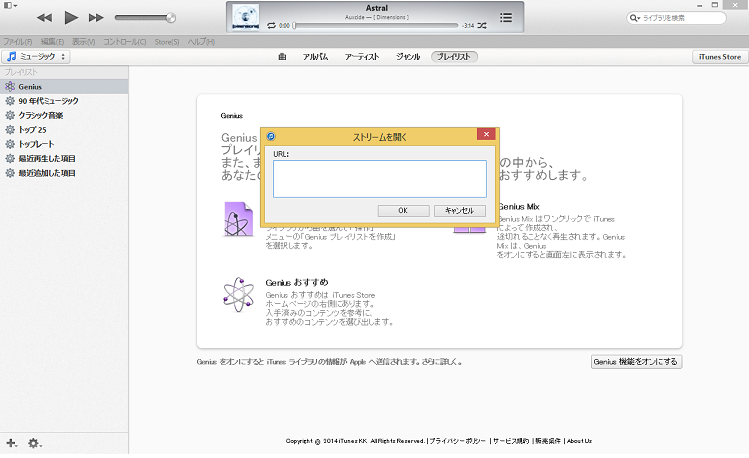Open the コントロール(C) menu

(125, 42)
